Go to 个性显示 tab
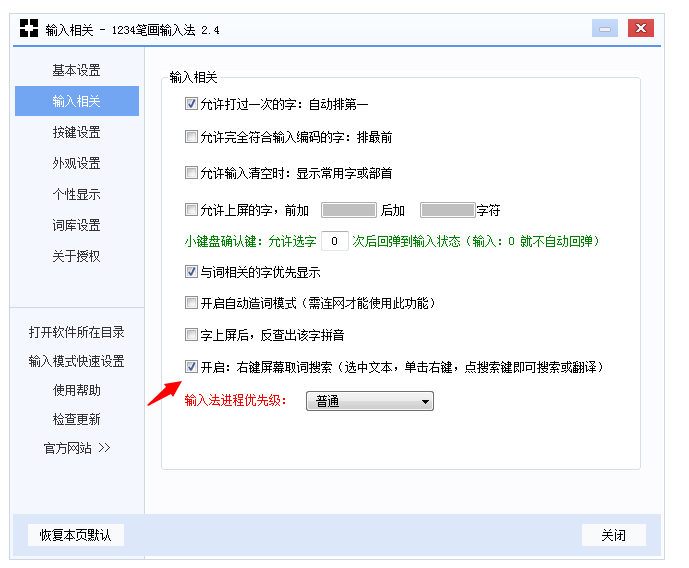689x568 pixels. 76,194
